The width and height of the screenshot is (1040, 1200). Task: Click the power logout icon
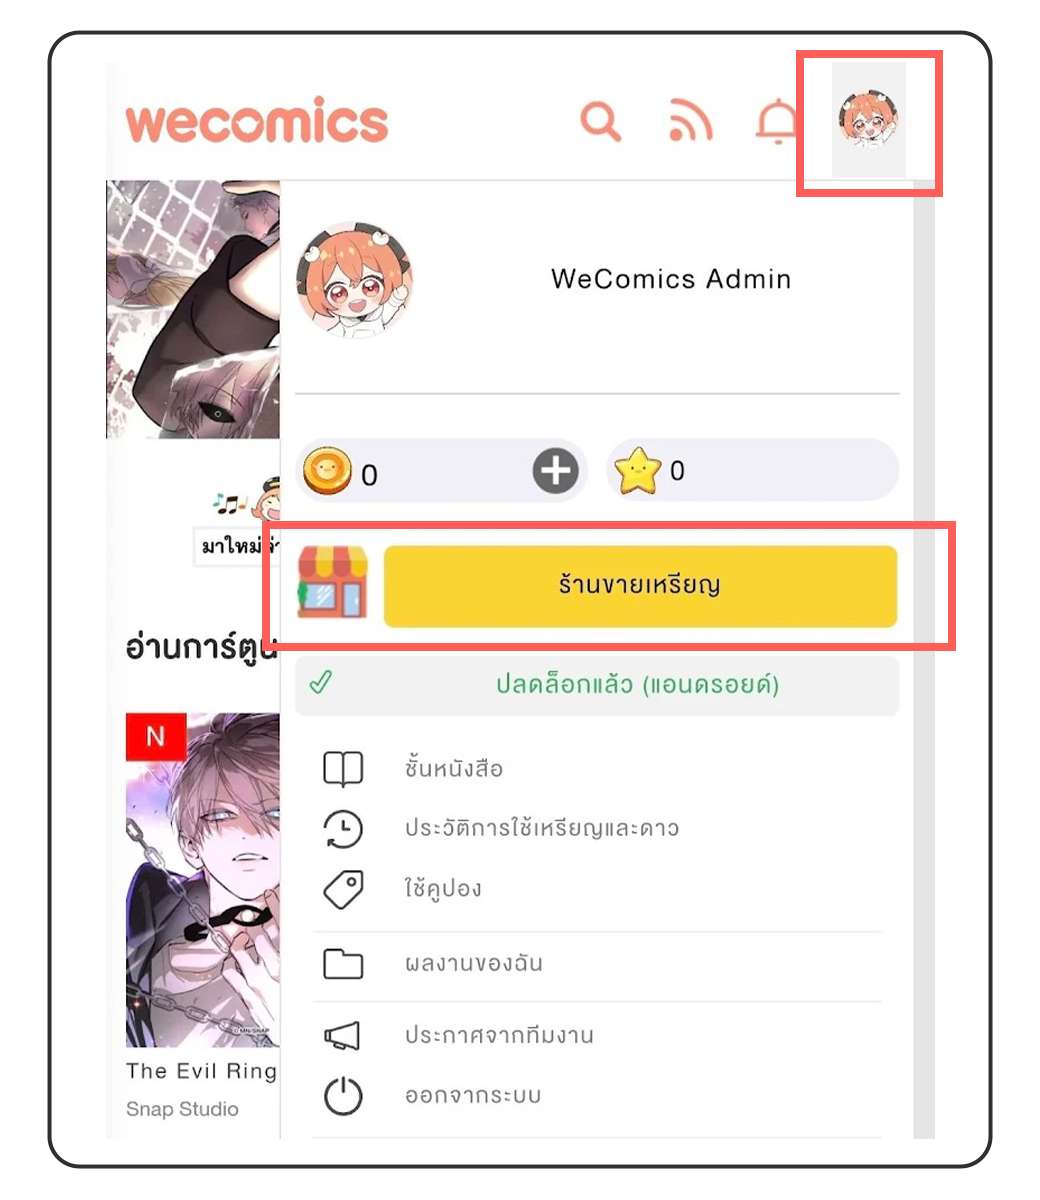(343, 1095)
